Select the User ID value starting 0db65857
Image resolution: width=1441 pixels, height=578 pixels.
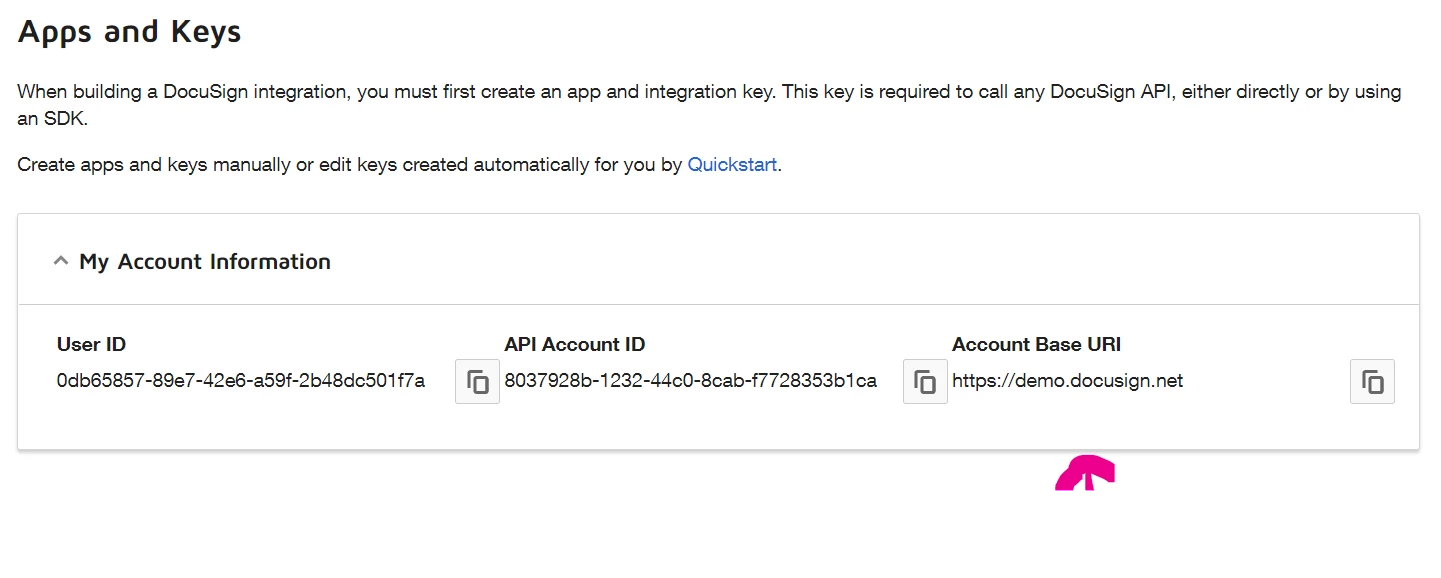pyautogui.click(x=241, y=381)
